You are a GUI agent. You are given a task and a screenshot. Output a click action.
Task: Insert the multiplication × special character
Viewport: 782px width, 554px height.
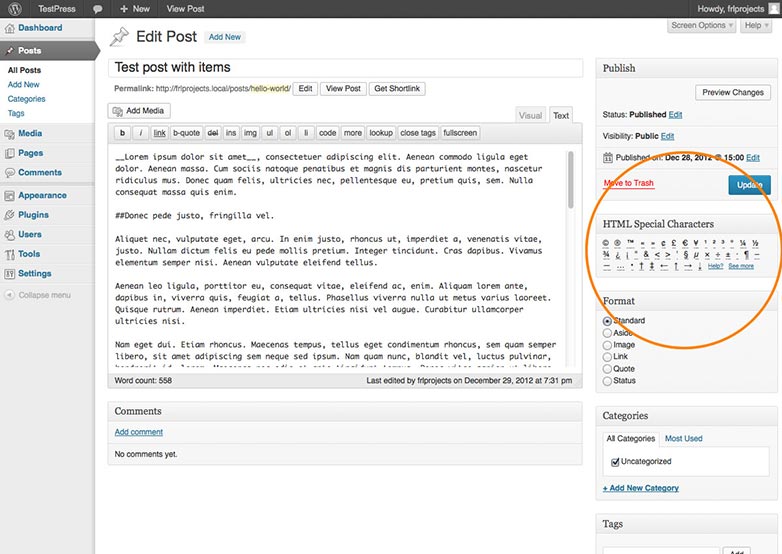click(x=707, y=254)
